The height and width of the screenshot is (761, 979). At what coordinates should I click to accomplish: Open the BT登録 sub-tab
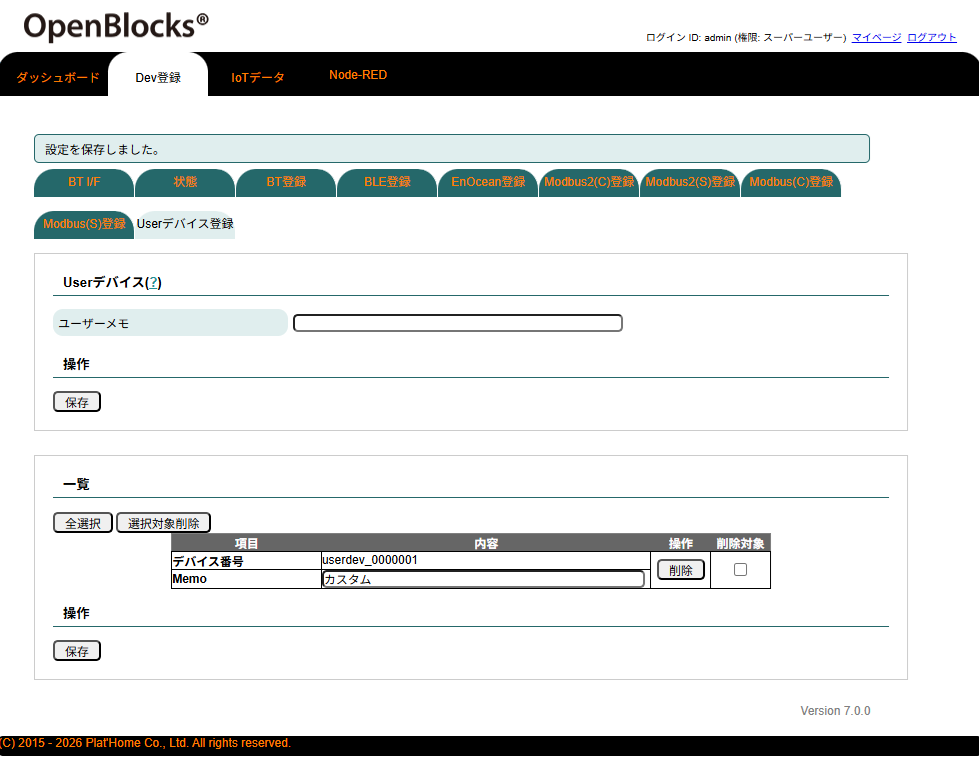286,182
